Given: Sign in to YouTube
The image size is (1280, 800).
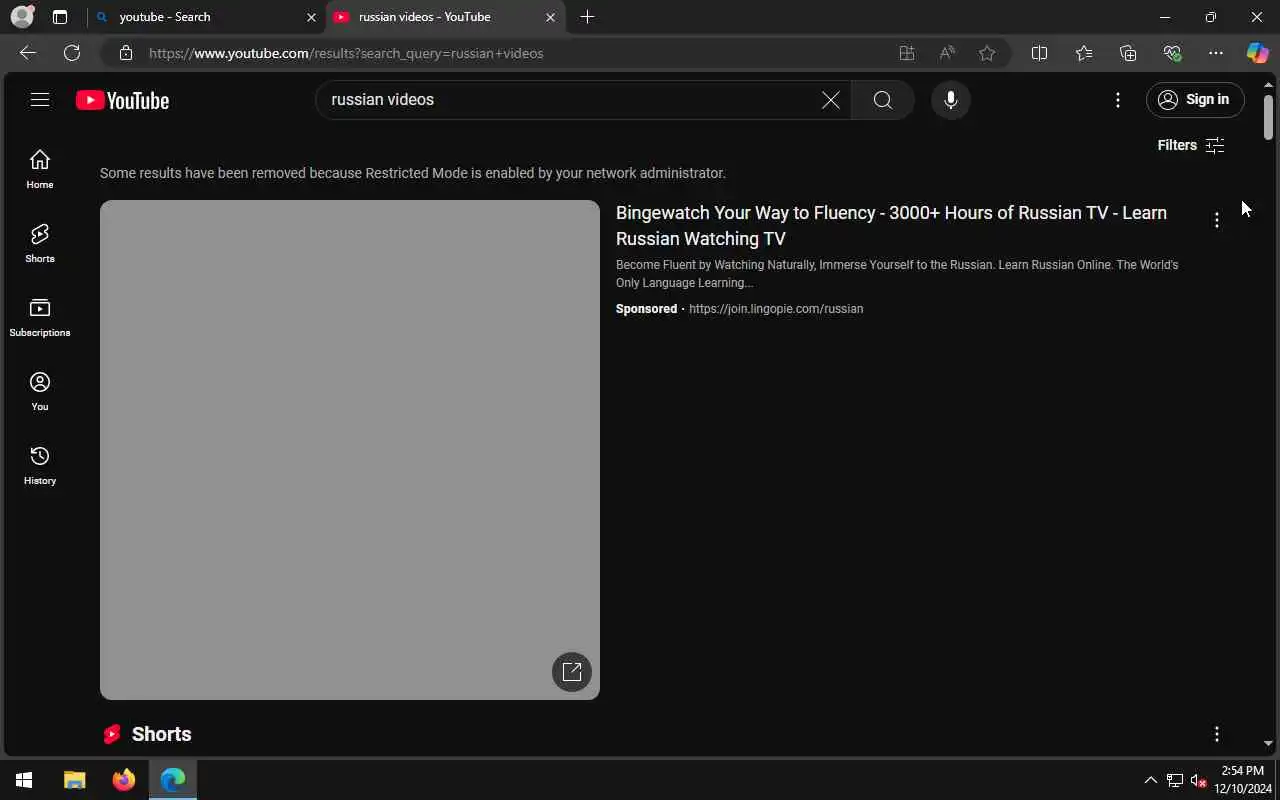Looking at the screenshot, I should tap(1194, 99).
